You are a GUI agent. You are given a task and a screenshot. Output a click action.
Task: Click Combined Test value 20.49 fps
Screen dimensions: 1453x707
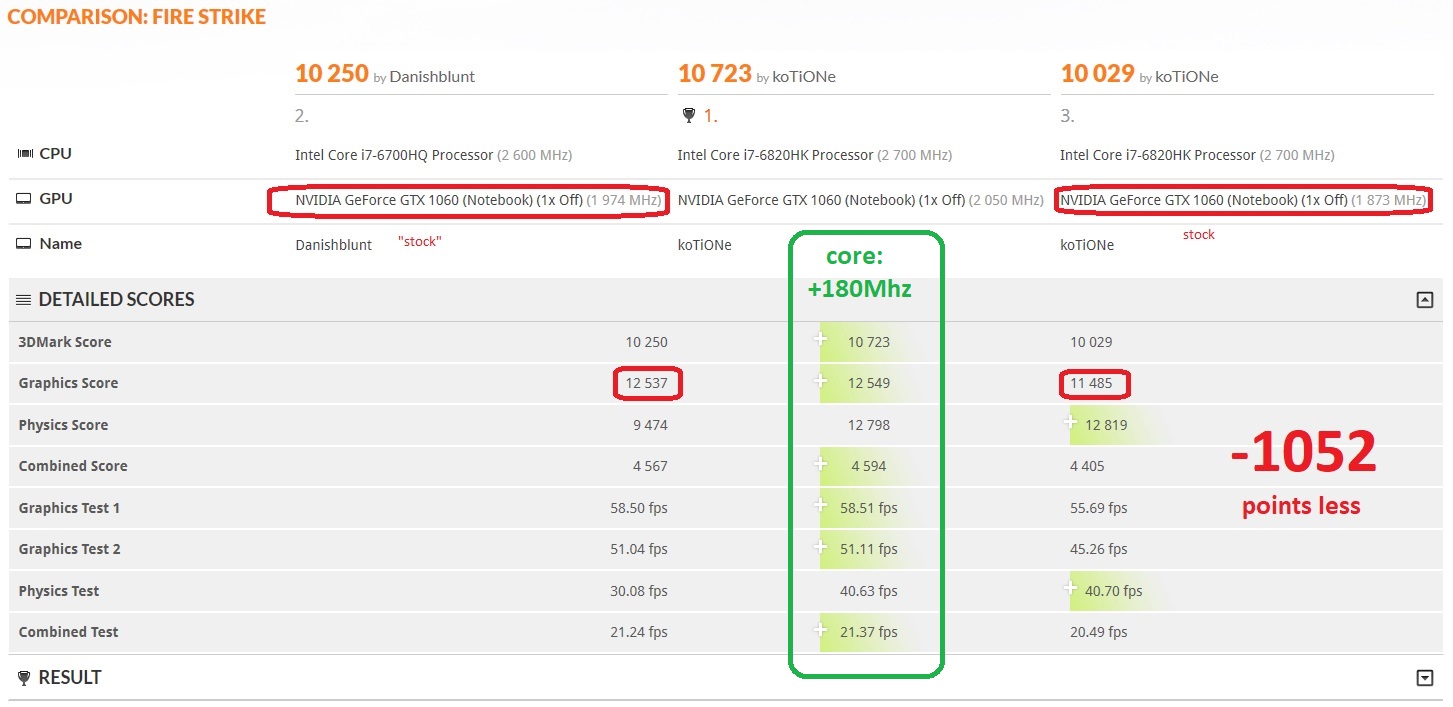point(1099,632)
